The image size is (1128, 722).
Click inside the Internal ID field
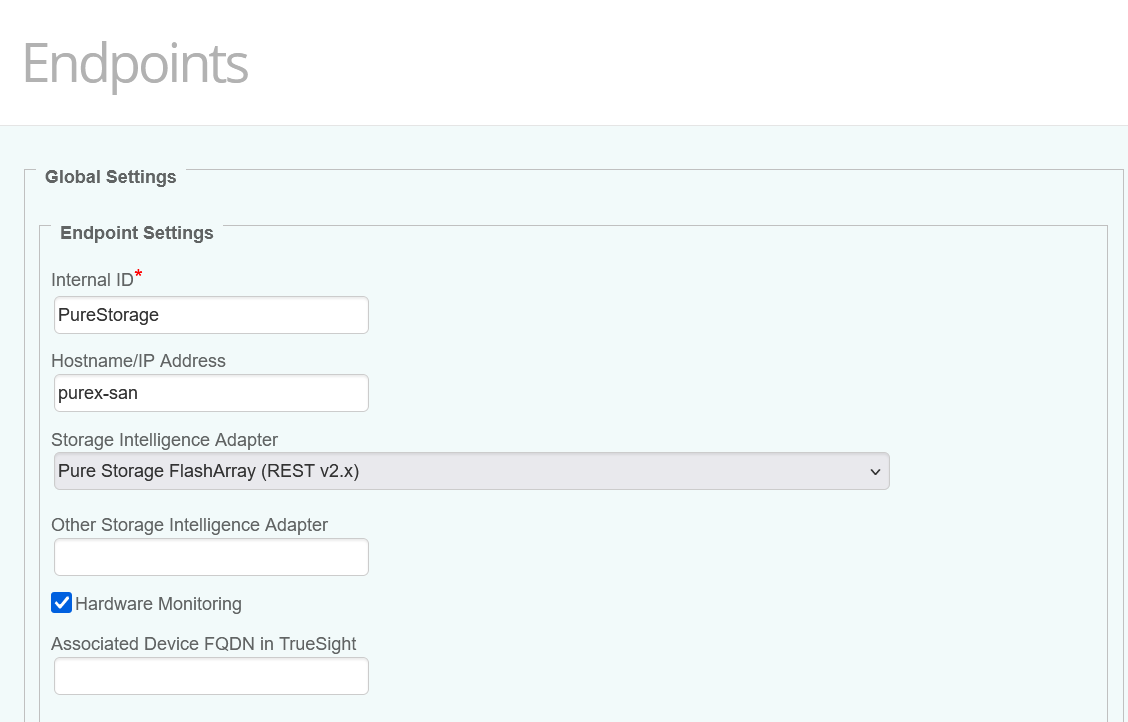pos(210,314)
